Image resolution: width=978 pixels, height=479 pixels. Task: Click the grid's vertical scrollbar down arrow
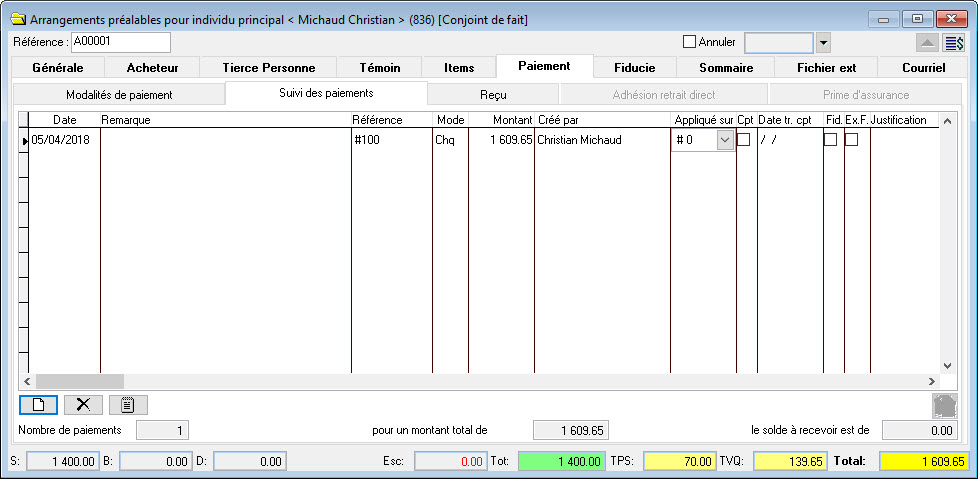(x=948, y=366)
